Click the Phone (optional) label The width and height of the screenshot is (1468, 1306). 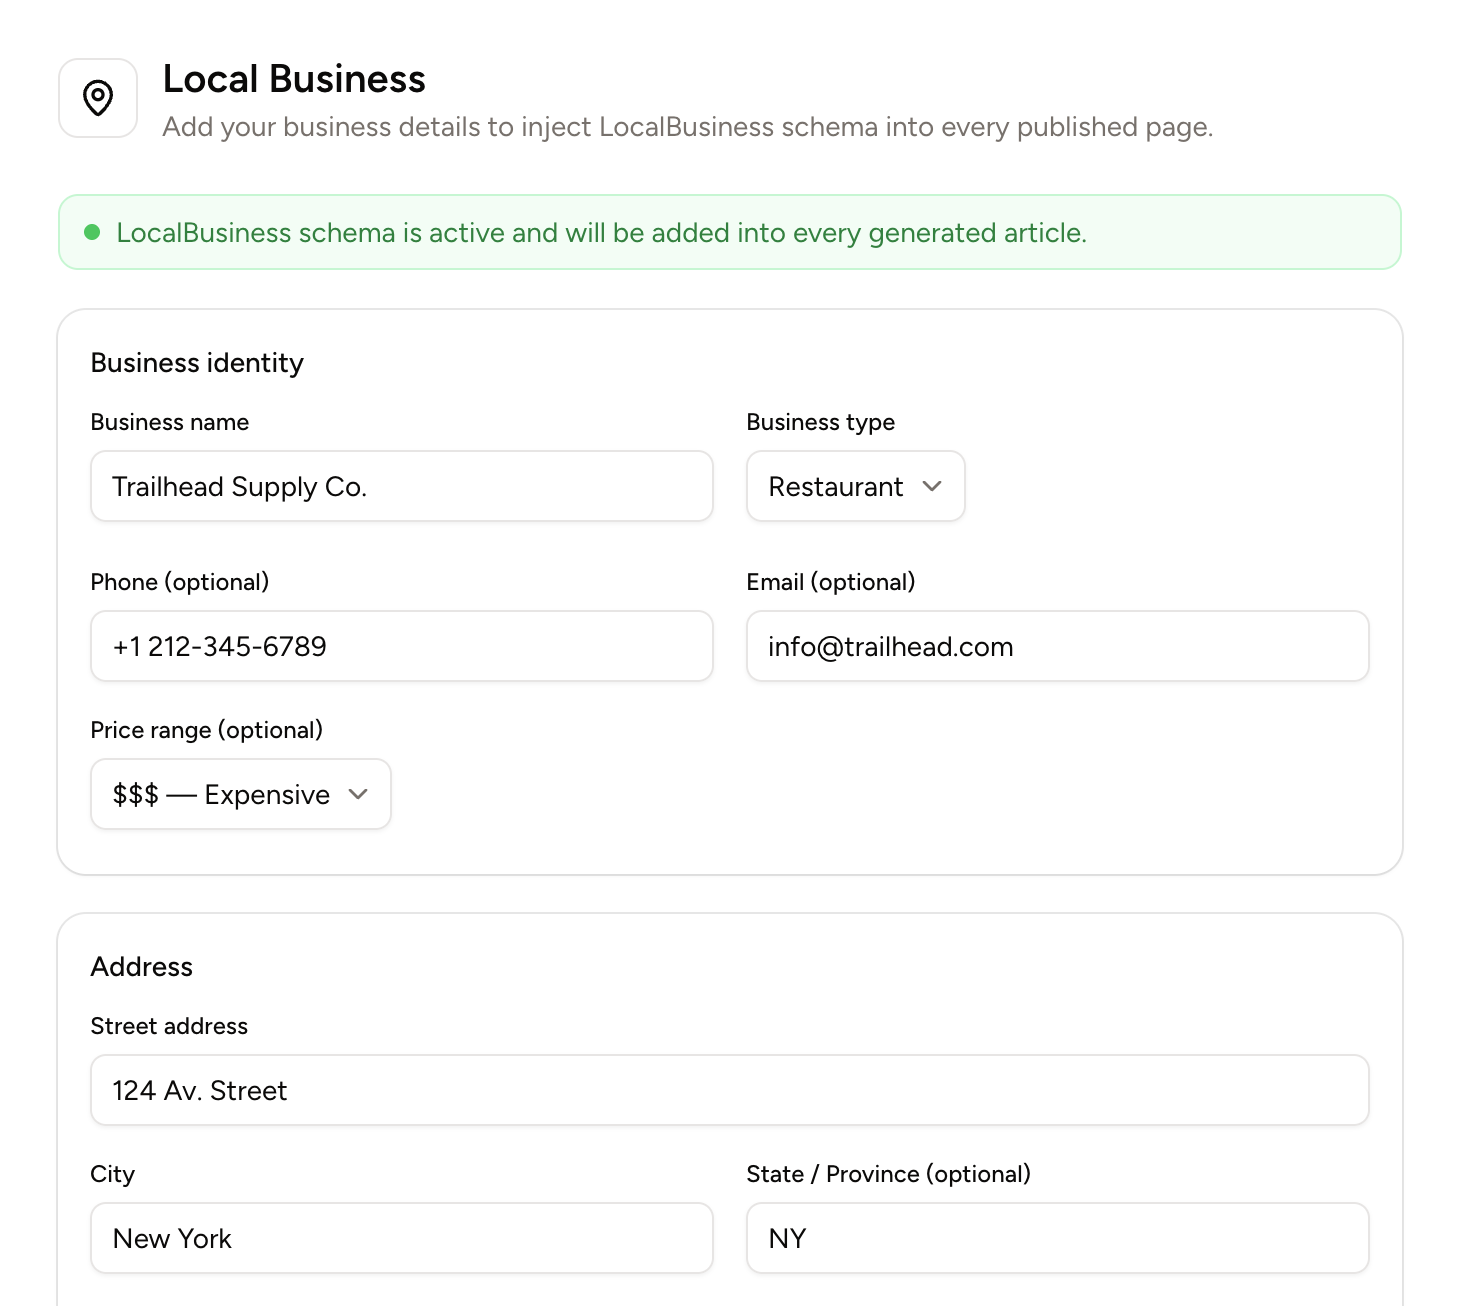point(180,582)
